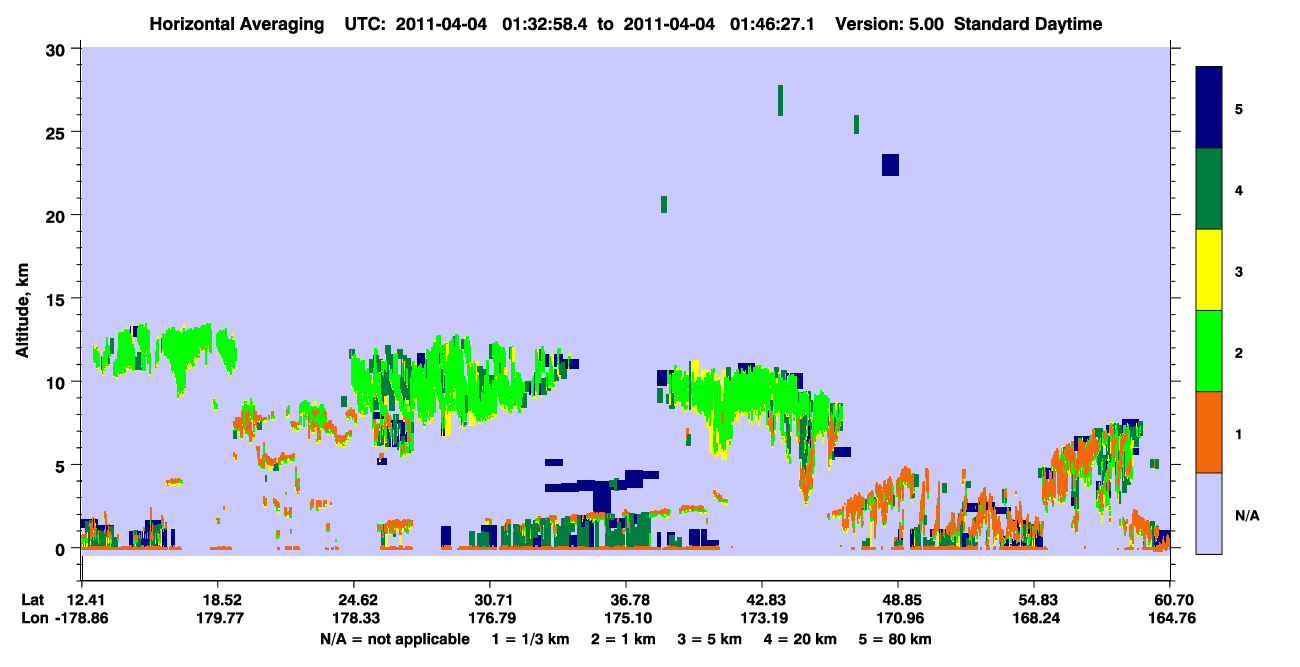Click the yellow level 3 colorbar segment
This screenshot has height=667, width=1300.
click(1209, 270)
